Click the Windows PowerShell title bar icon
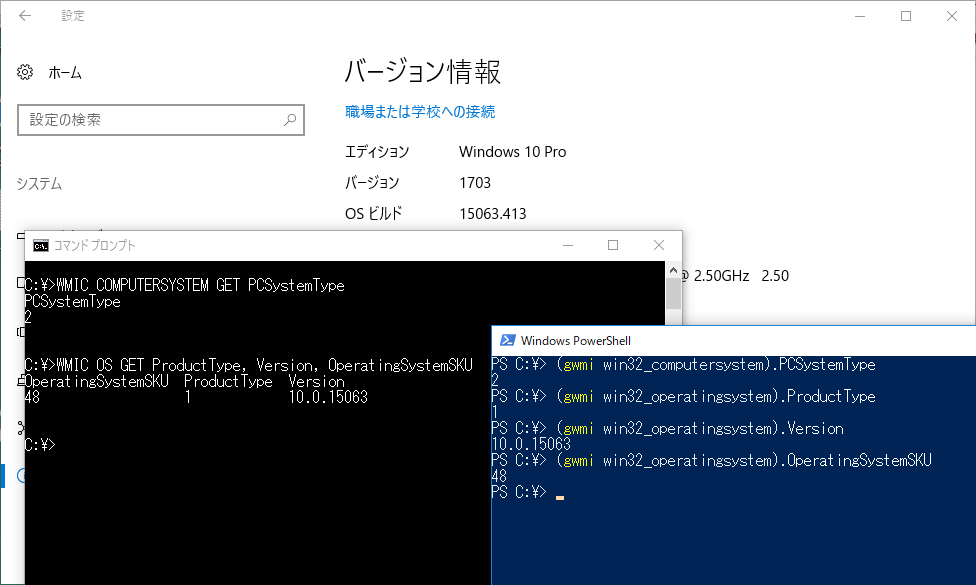The width and height of the screenshot is (976, 585). [508, 339]
